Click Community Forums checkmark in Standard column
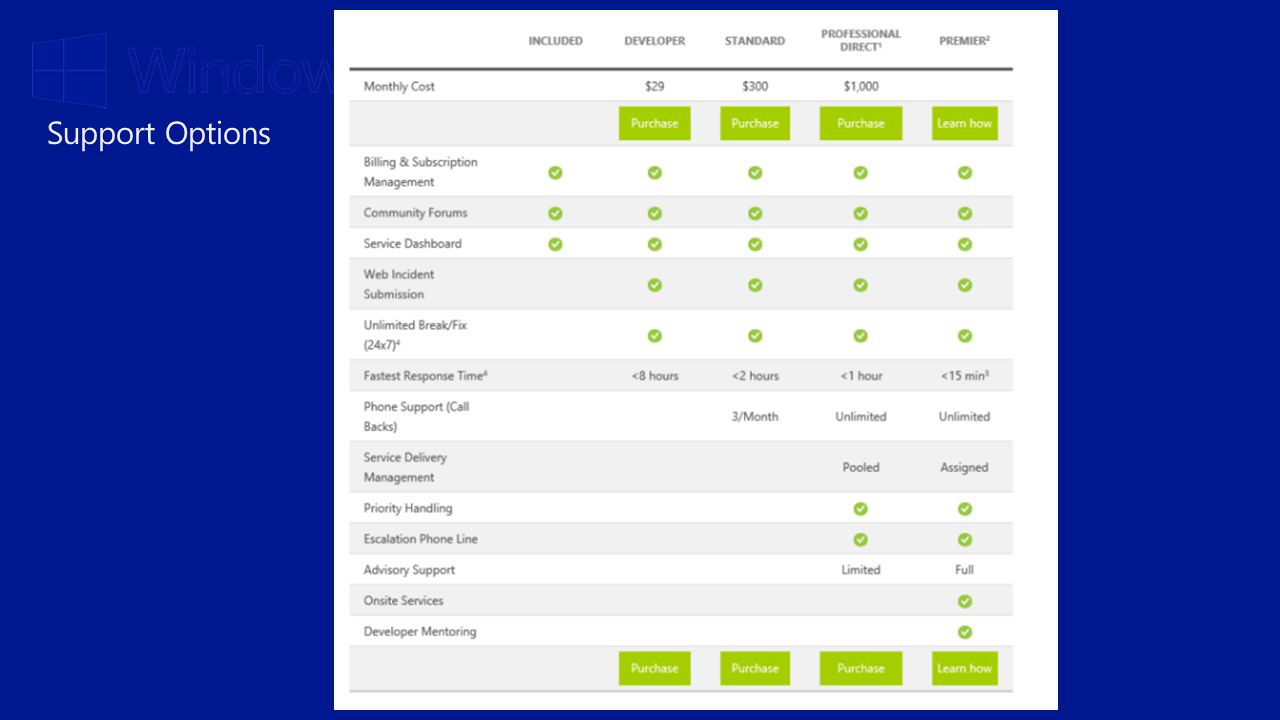Viewport: 1280px width, 720px height. click(755, 213)
